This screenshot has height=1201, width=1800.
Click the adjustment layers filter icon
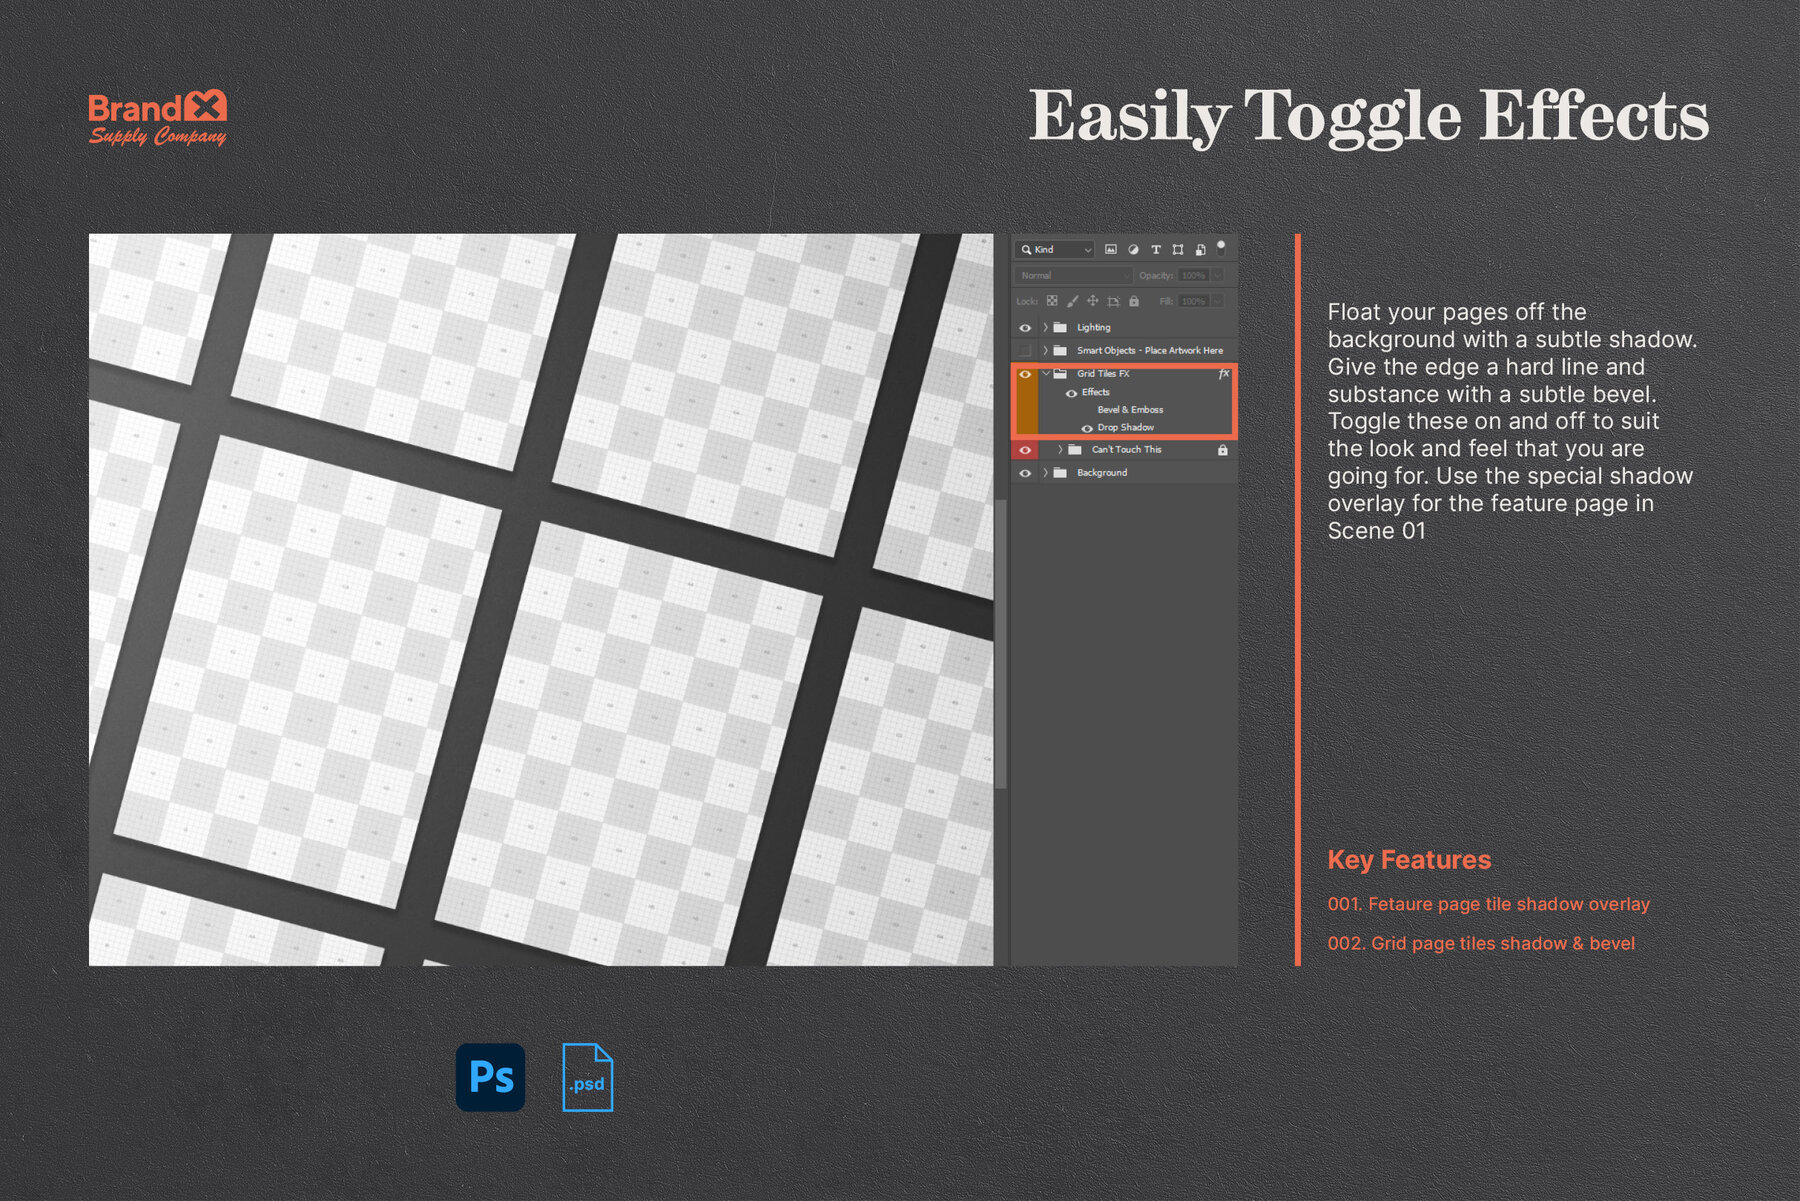coord(1134,249)
